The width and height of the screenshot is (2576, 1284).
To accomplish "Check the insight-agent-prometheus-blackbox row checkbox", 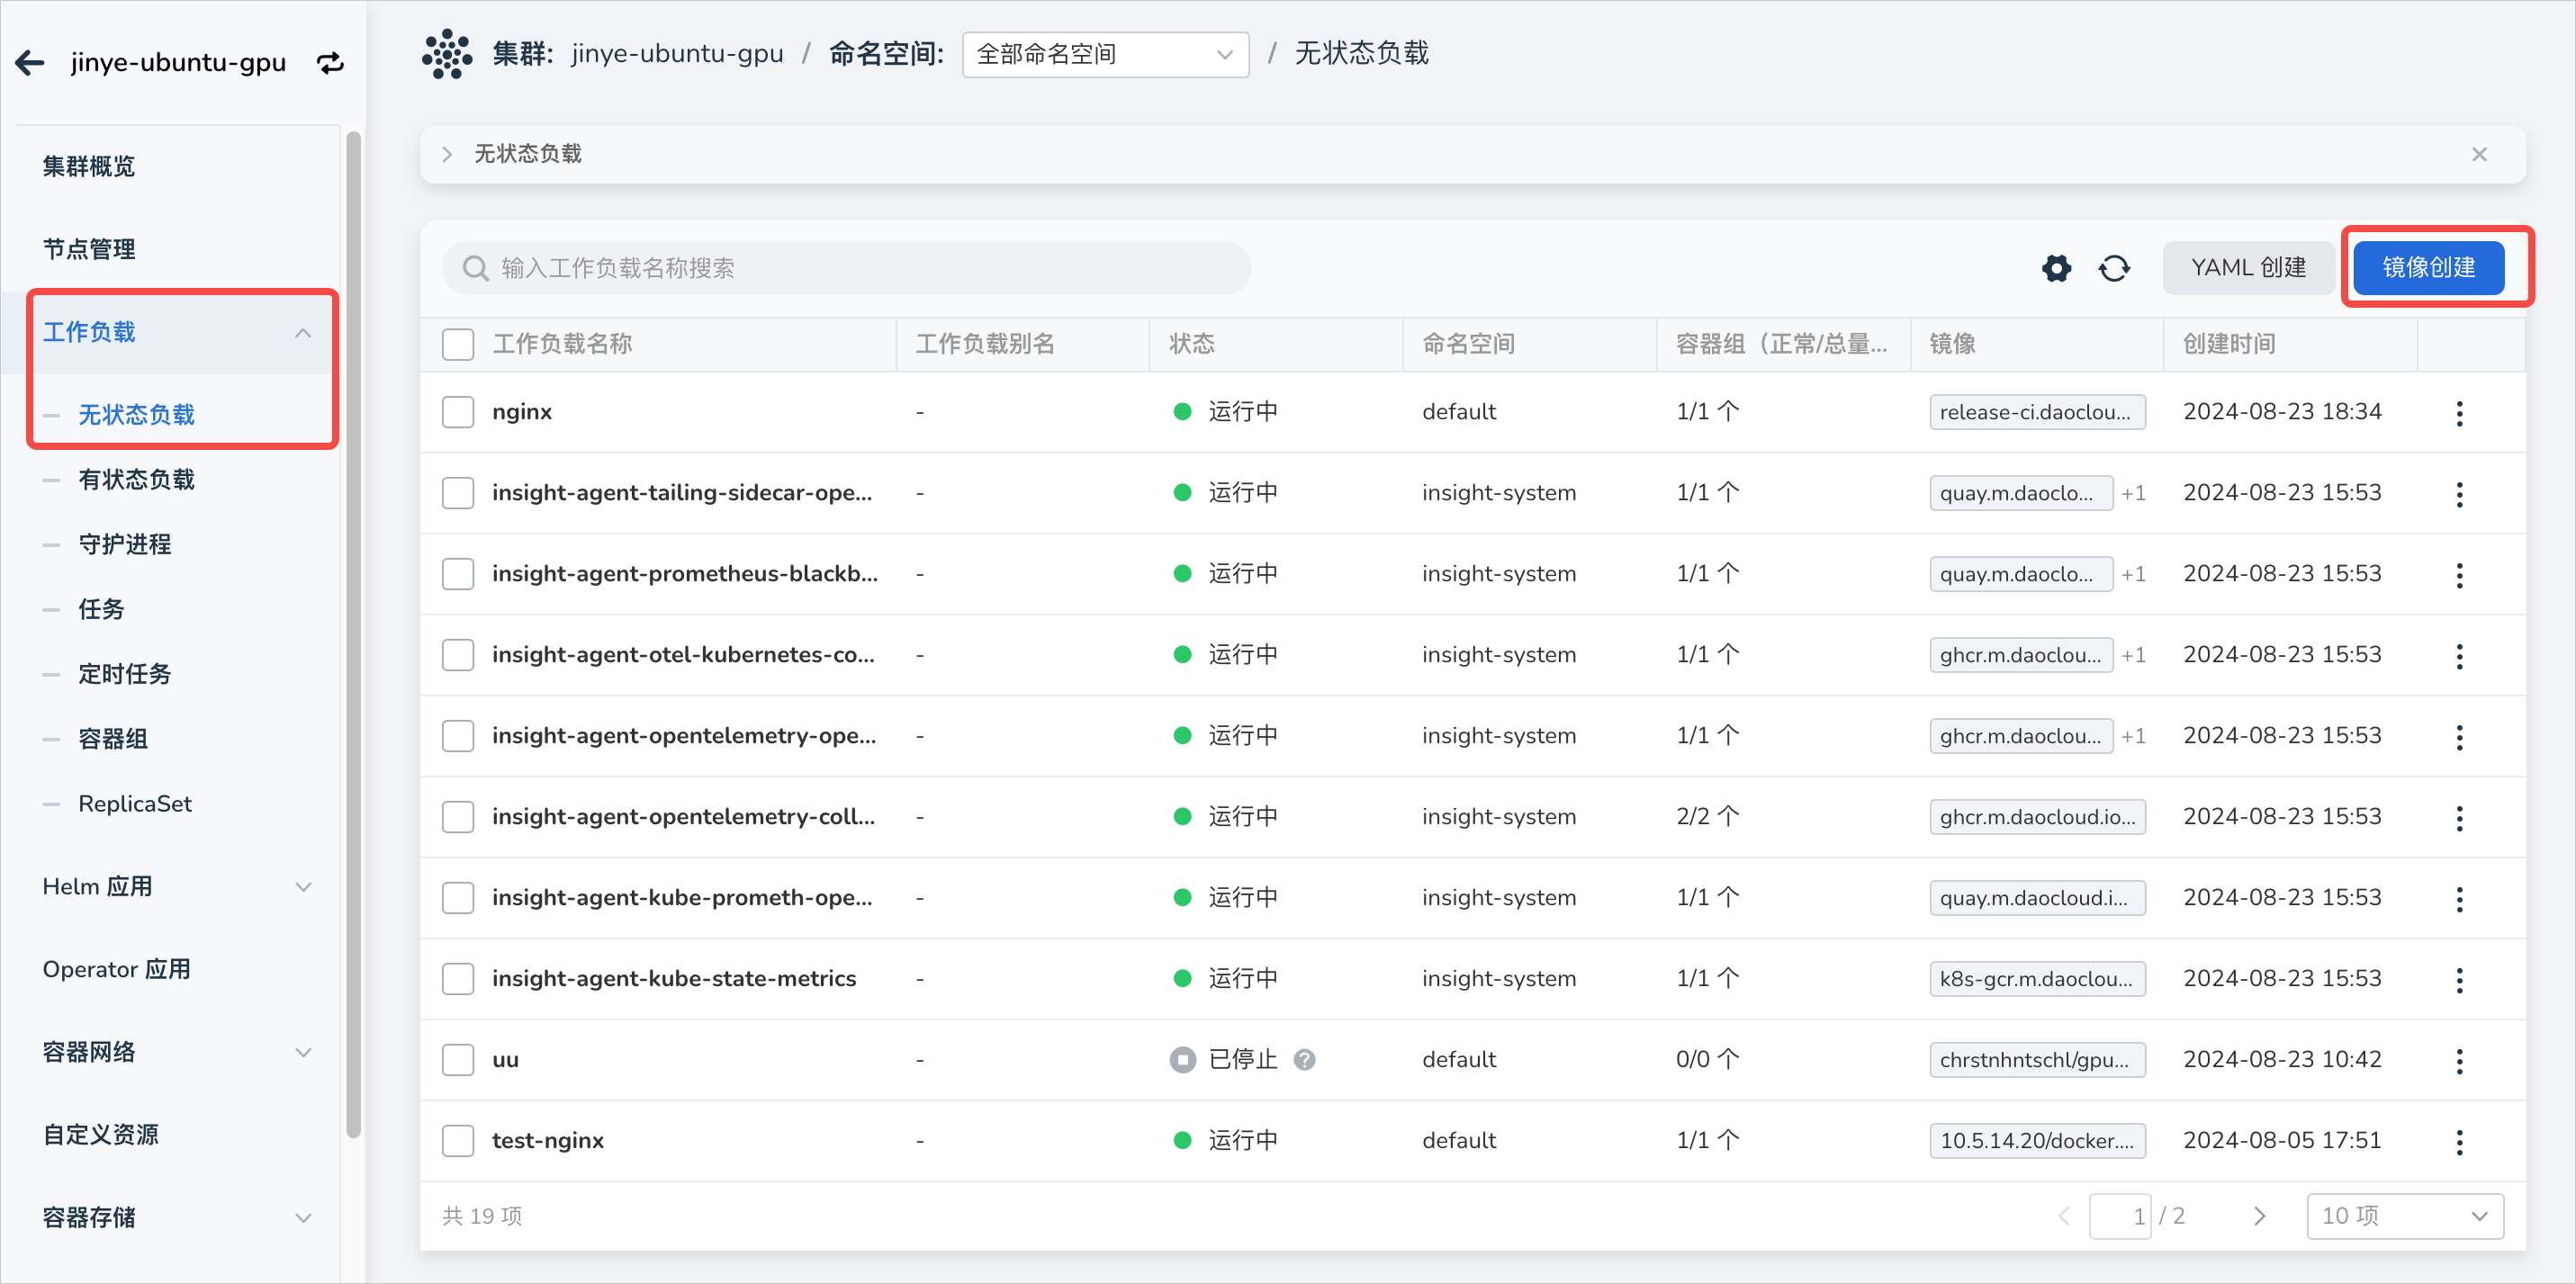I will coord(458,574).
